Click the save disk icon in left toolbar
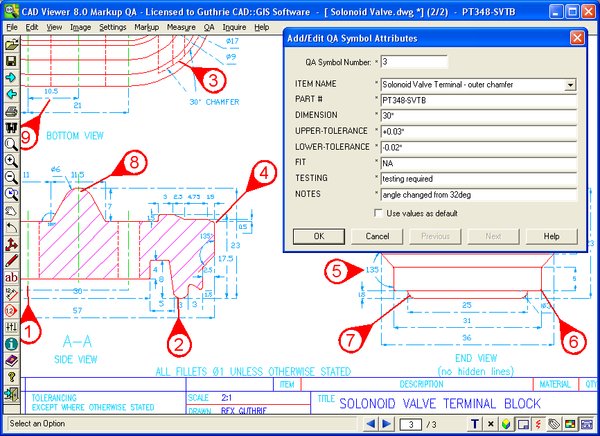 point(10,60)
